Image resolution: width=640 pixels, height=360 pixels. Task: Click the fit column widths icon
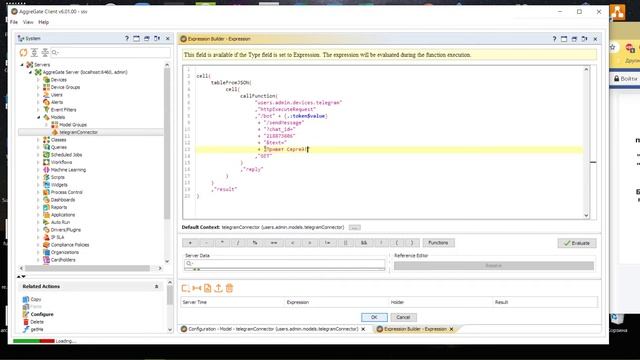pyautogui.click(x=197, y=288)
